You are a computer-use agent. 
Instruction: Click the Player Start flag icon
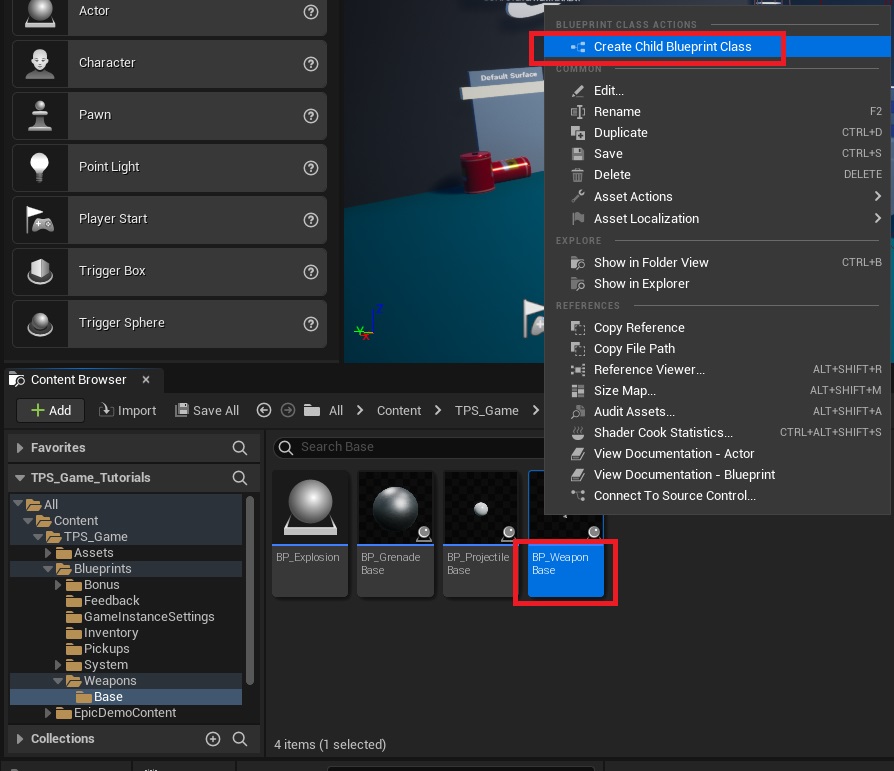[x=40, y=219]
